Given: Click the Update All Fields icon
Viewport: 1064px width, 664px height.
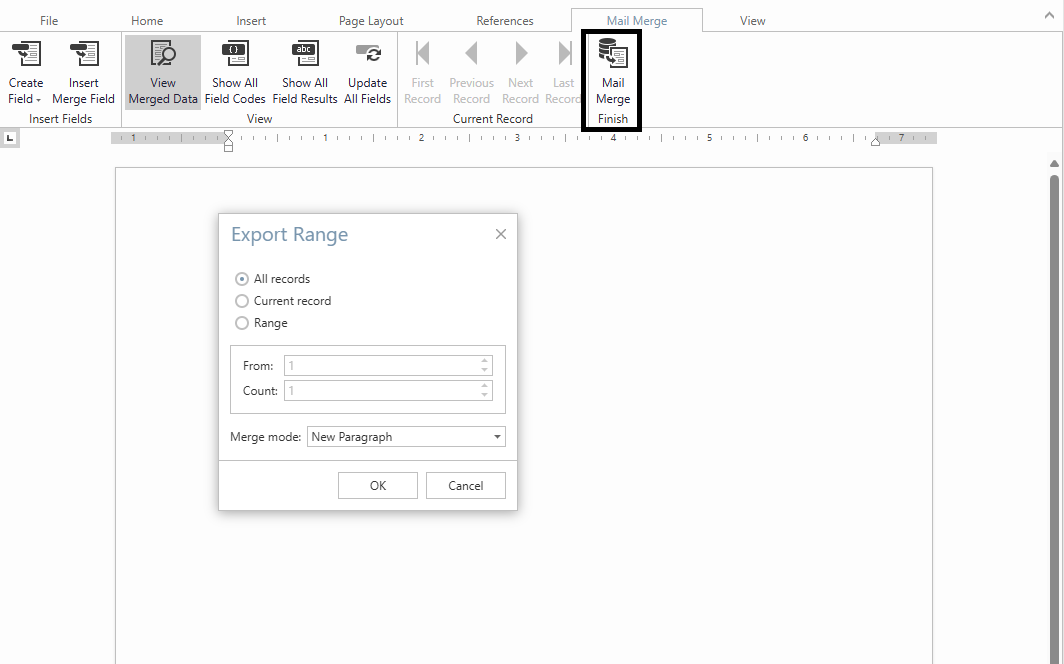Looking at the screenshot, I should 367,54.
